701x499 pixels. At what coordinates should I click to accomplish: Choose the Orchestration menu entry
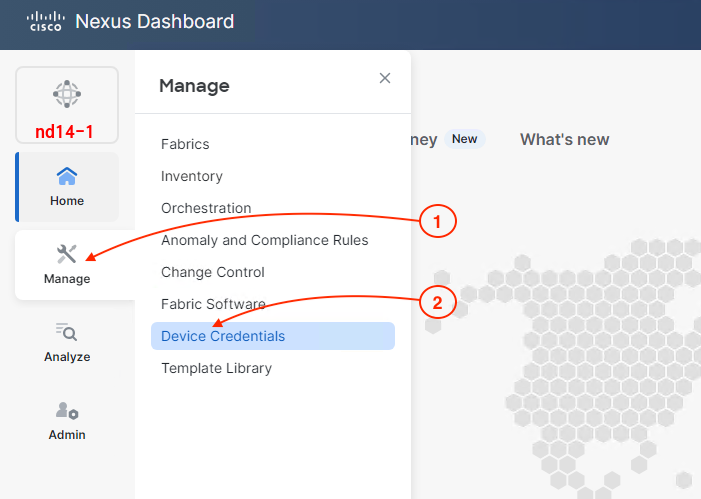[206, 208]
